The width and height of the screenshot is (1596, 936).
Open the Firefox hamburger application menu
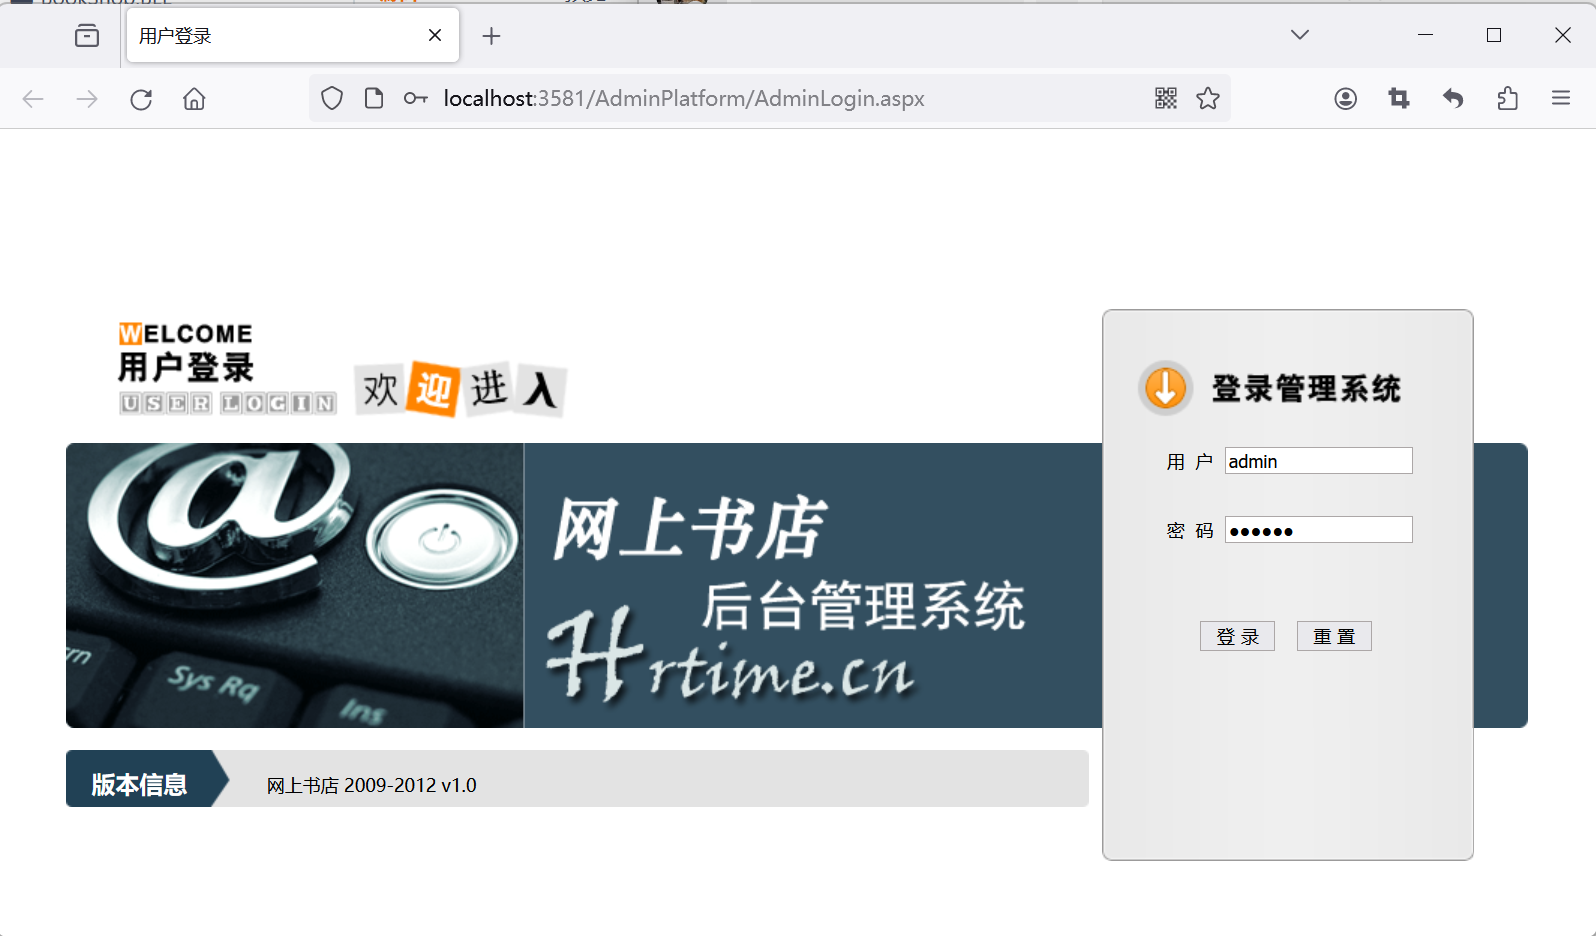pyautogui.click(x=1560, y=98)
